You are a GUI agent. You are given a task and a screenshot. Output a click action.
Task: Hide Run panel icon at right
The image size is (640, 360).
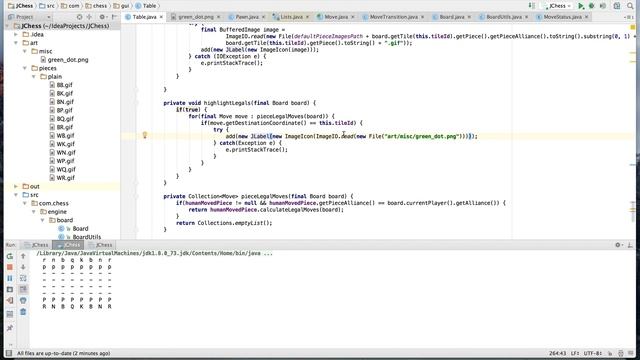pos(630,245)
